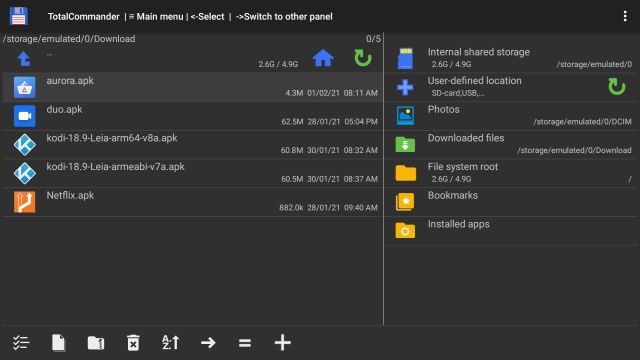Click the Photos picture icon
The image size is (640, 360).
coord(405,116)
